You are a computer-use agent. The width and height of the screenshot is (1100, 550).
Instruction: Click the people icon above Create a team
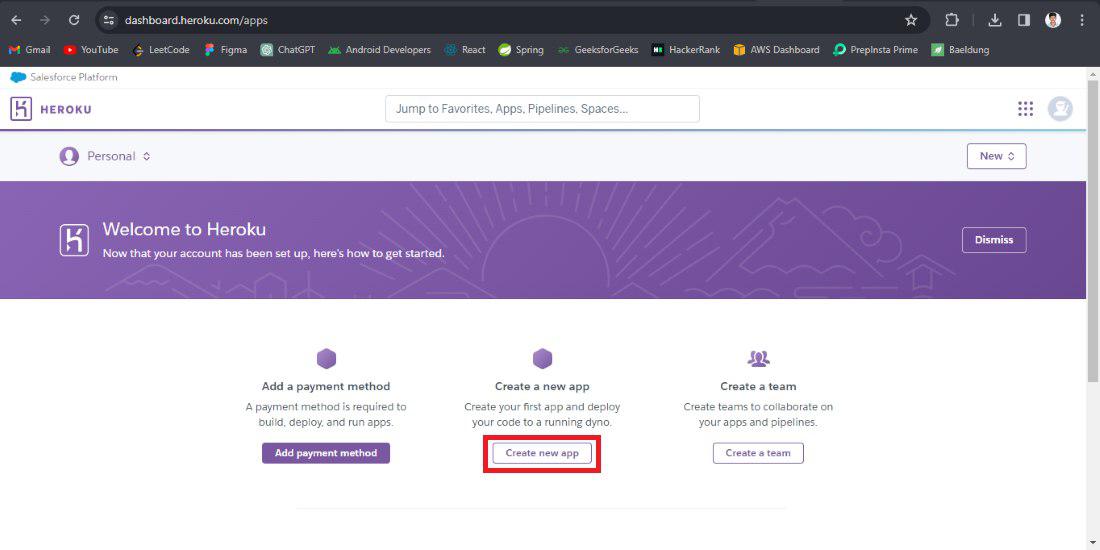point(758,359)
